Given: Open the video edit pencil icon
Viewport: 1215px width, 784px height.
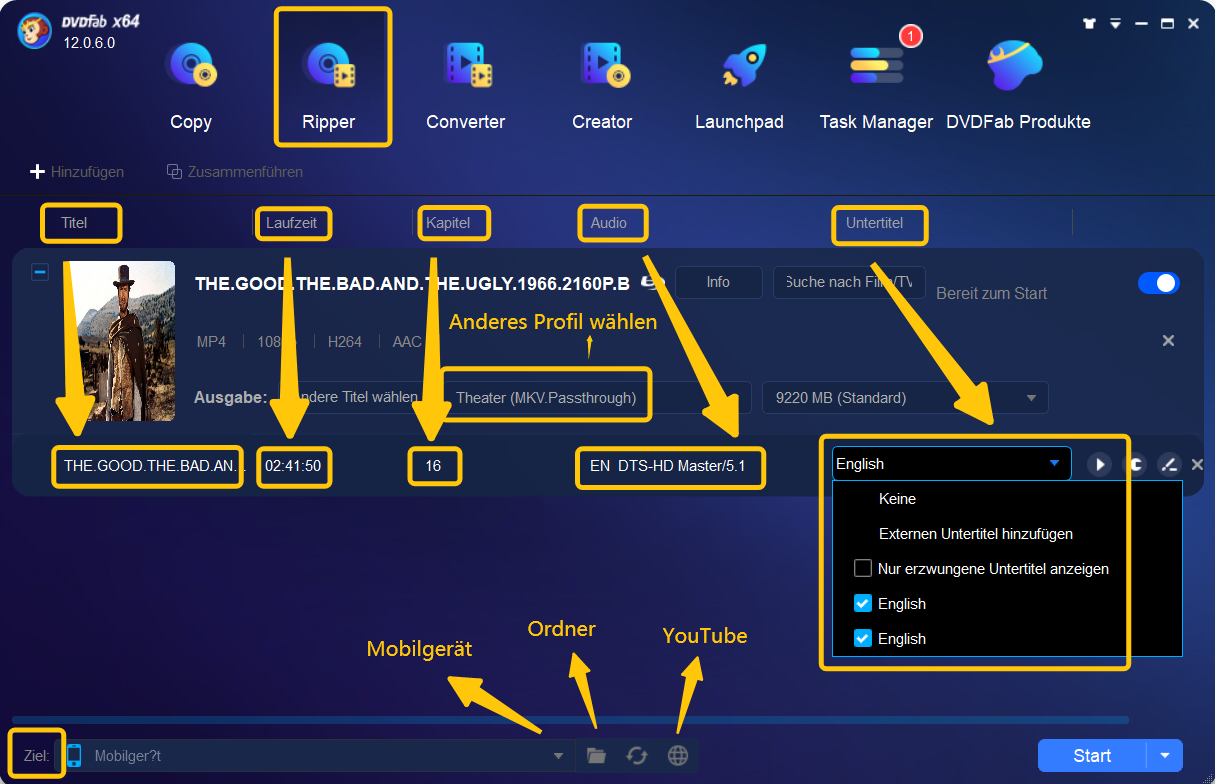Looking at the screenshot, I should (1168, 464).
